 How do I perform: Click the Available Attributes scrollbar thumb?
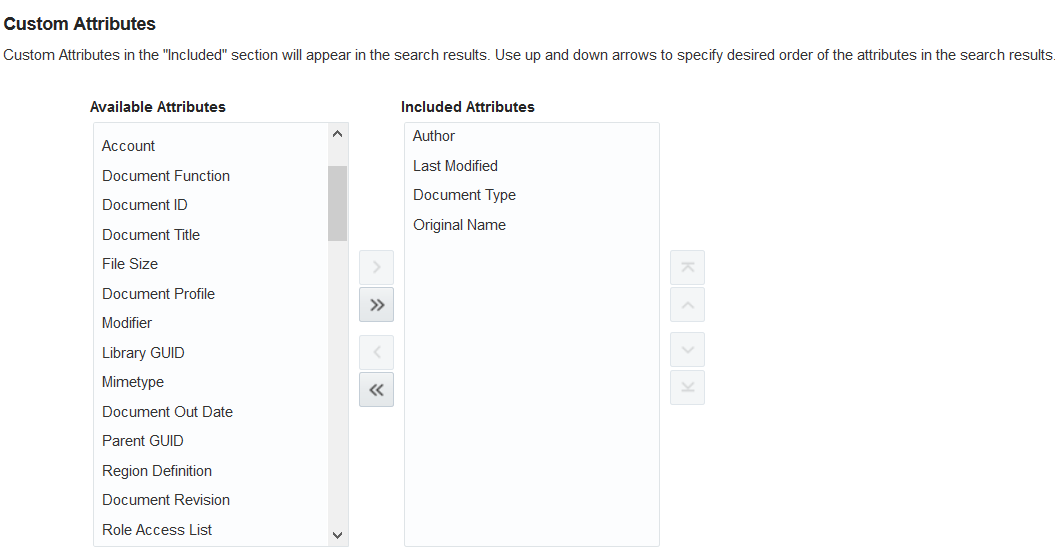pyautogui.click(x=338, y=203)
